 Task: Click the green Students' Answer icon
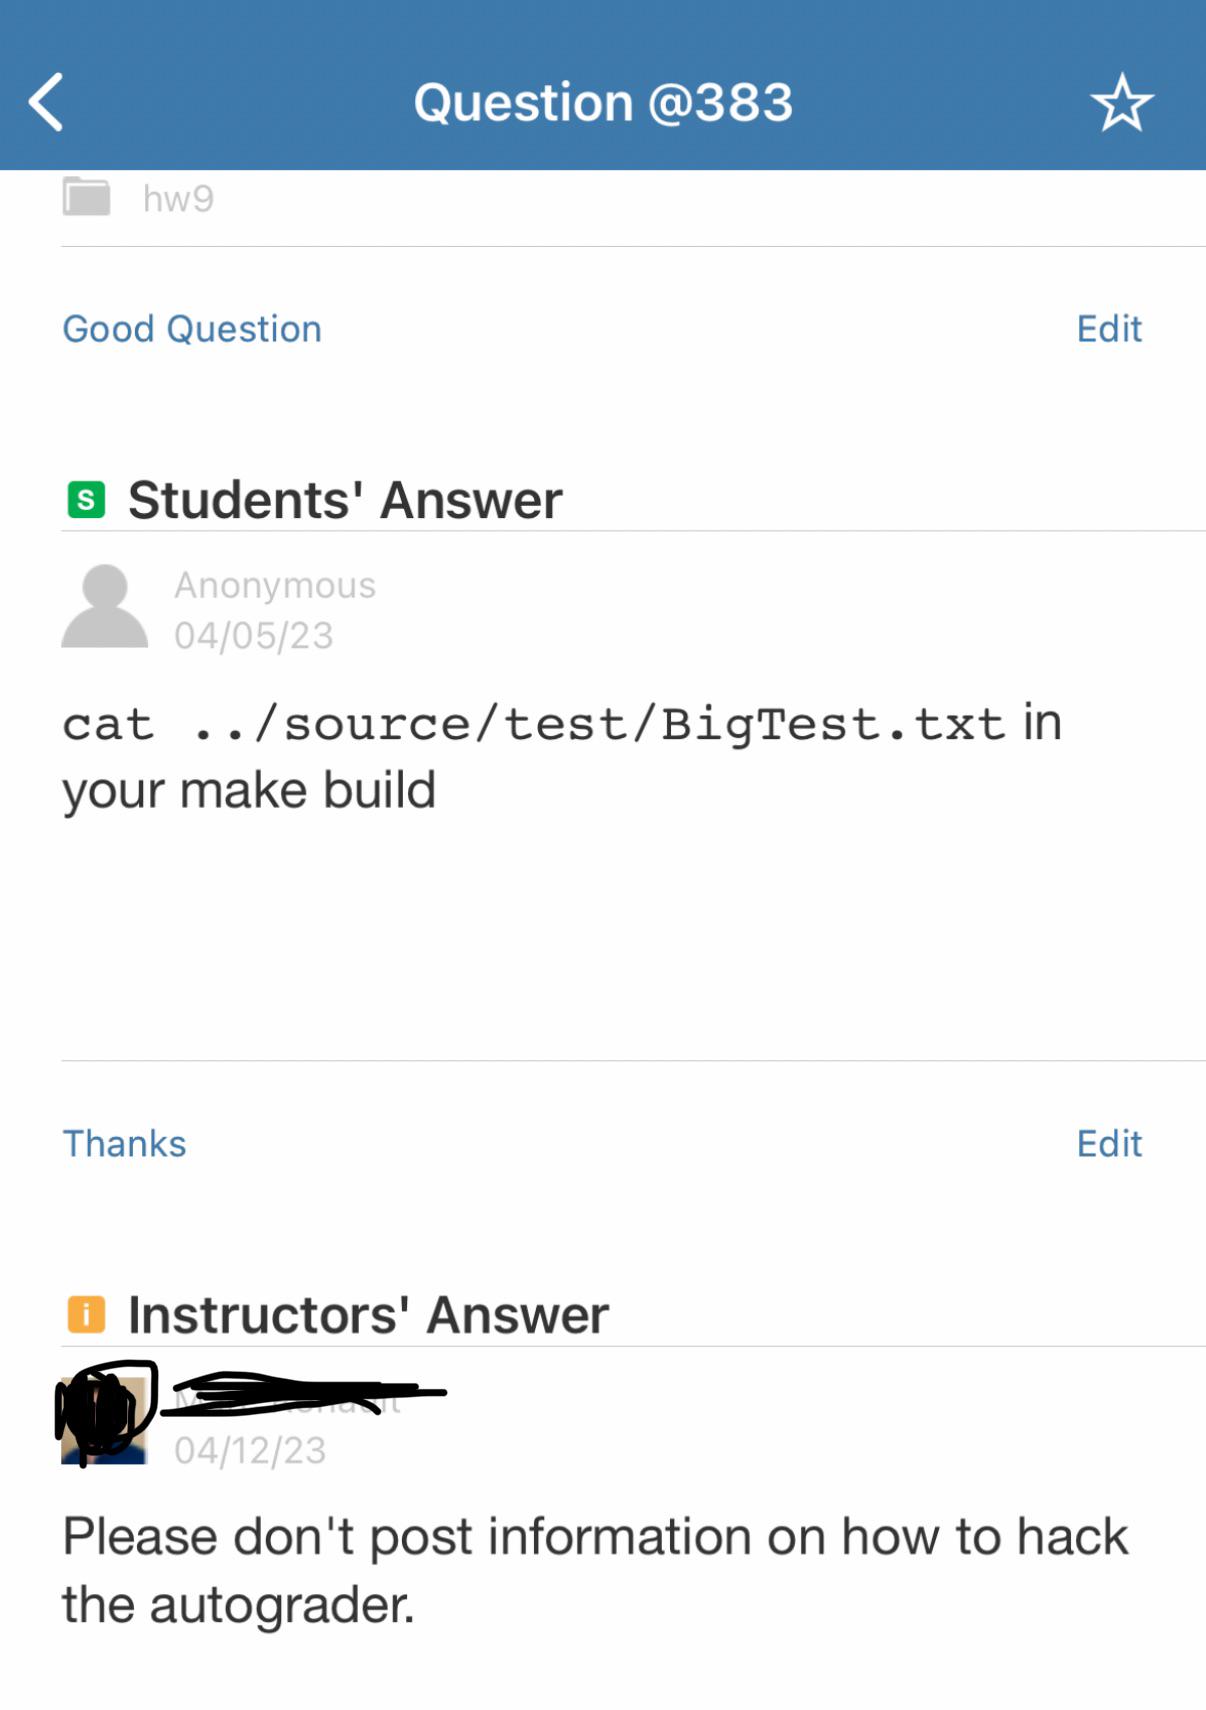point(86,499)
